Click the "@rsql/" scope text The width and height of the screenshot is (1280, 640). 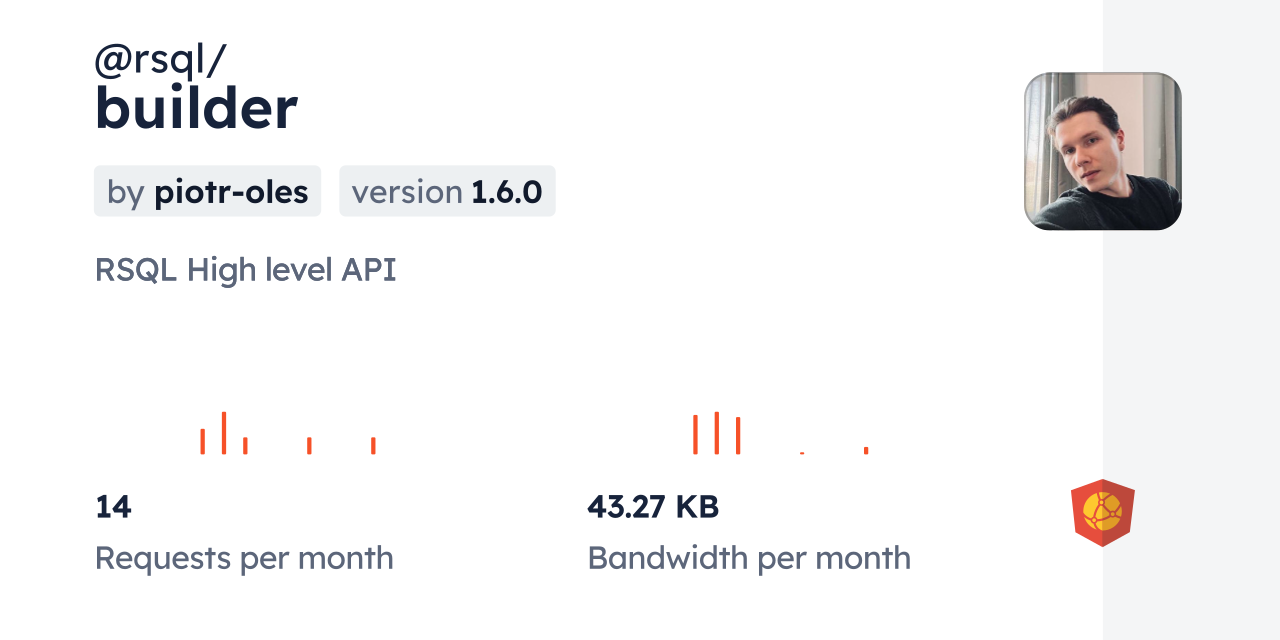[x=160, y=61]
